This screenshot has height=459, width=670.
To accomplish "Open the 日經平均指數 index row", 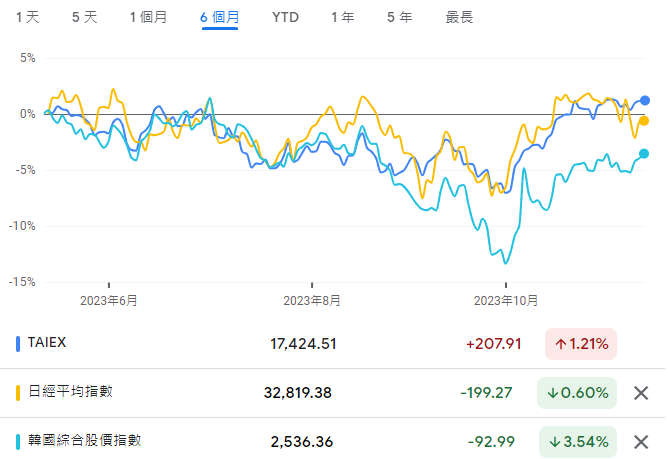I will pos(70,392).
